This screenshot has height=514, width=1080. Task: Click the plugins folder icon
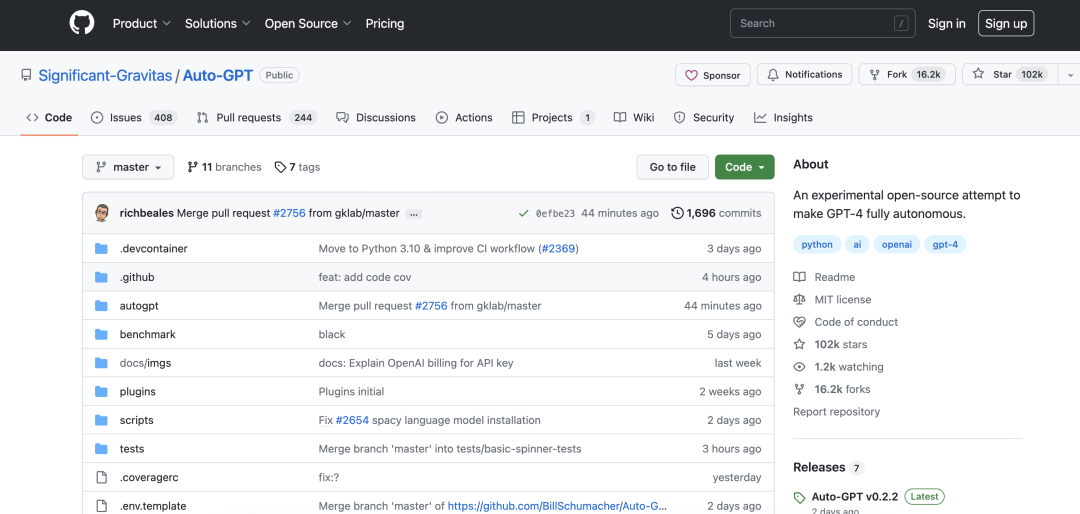click(102, 391)
